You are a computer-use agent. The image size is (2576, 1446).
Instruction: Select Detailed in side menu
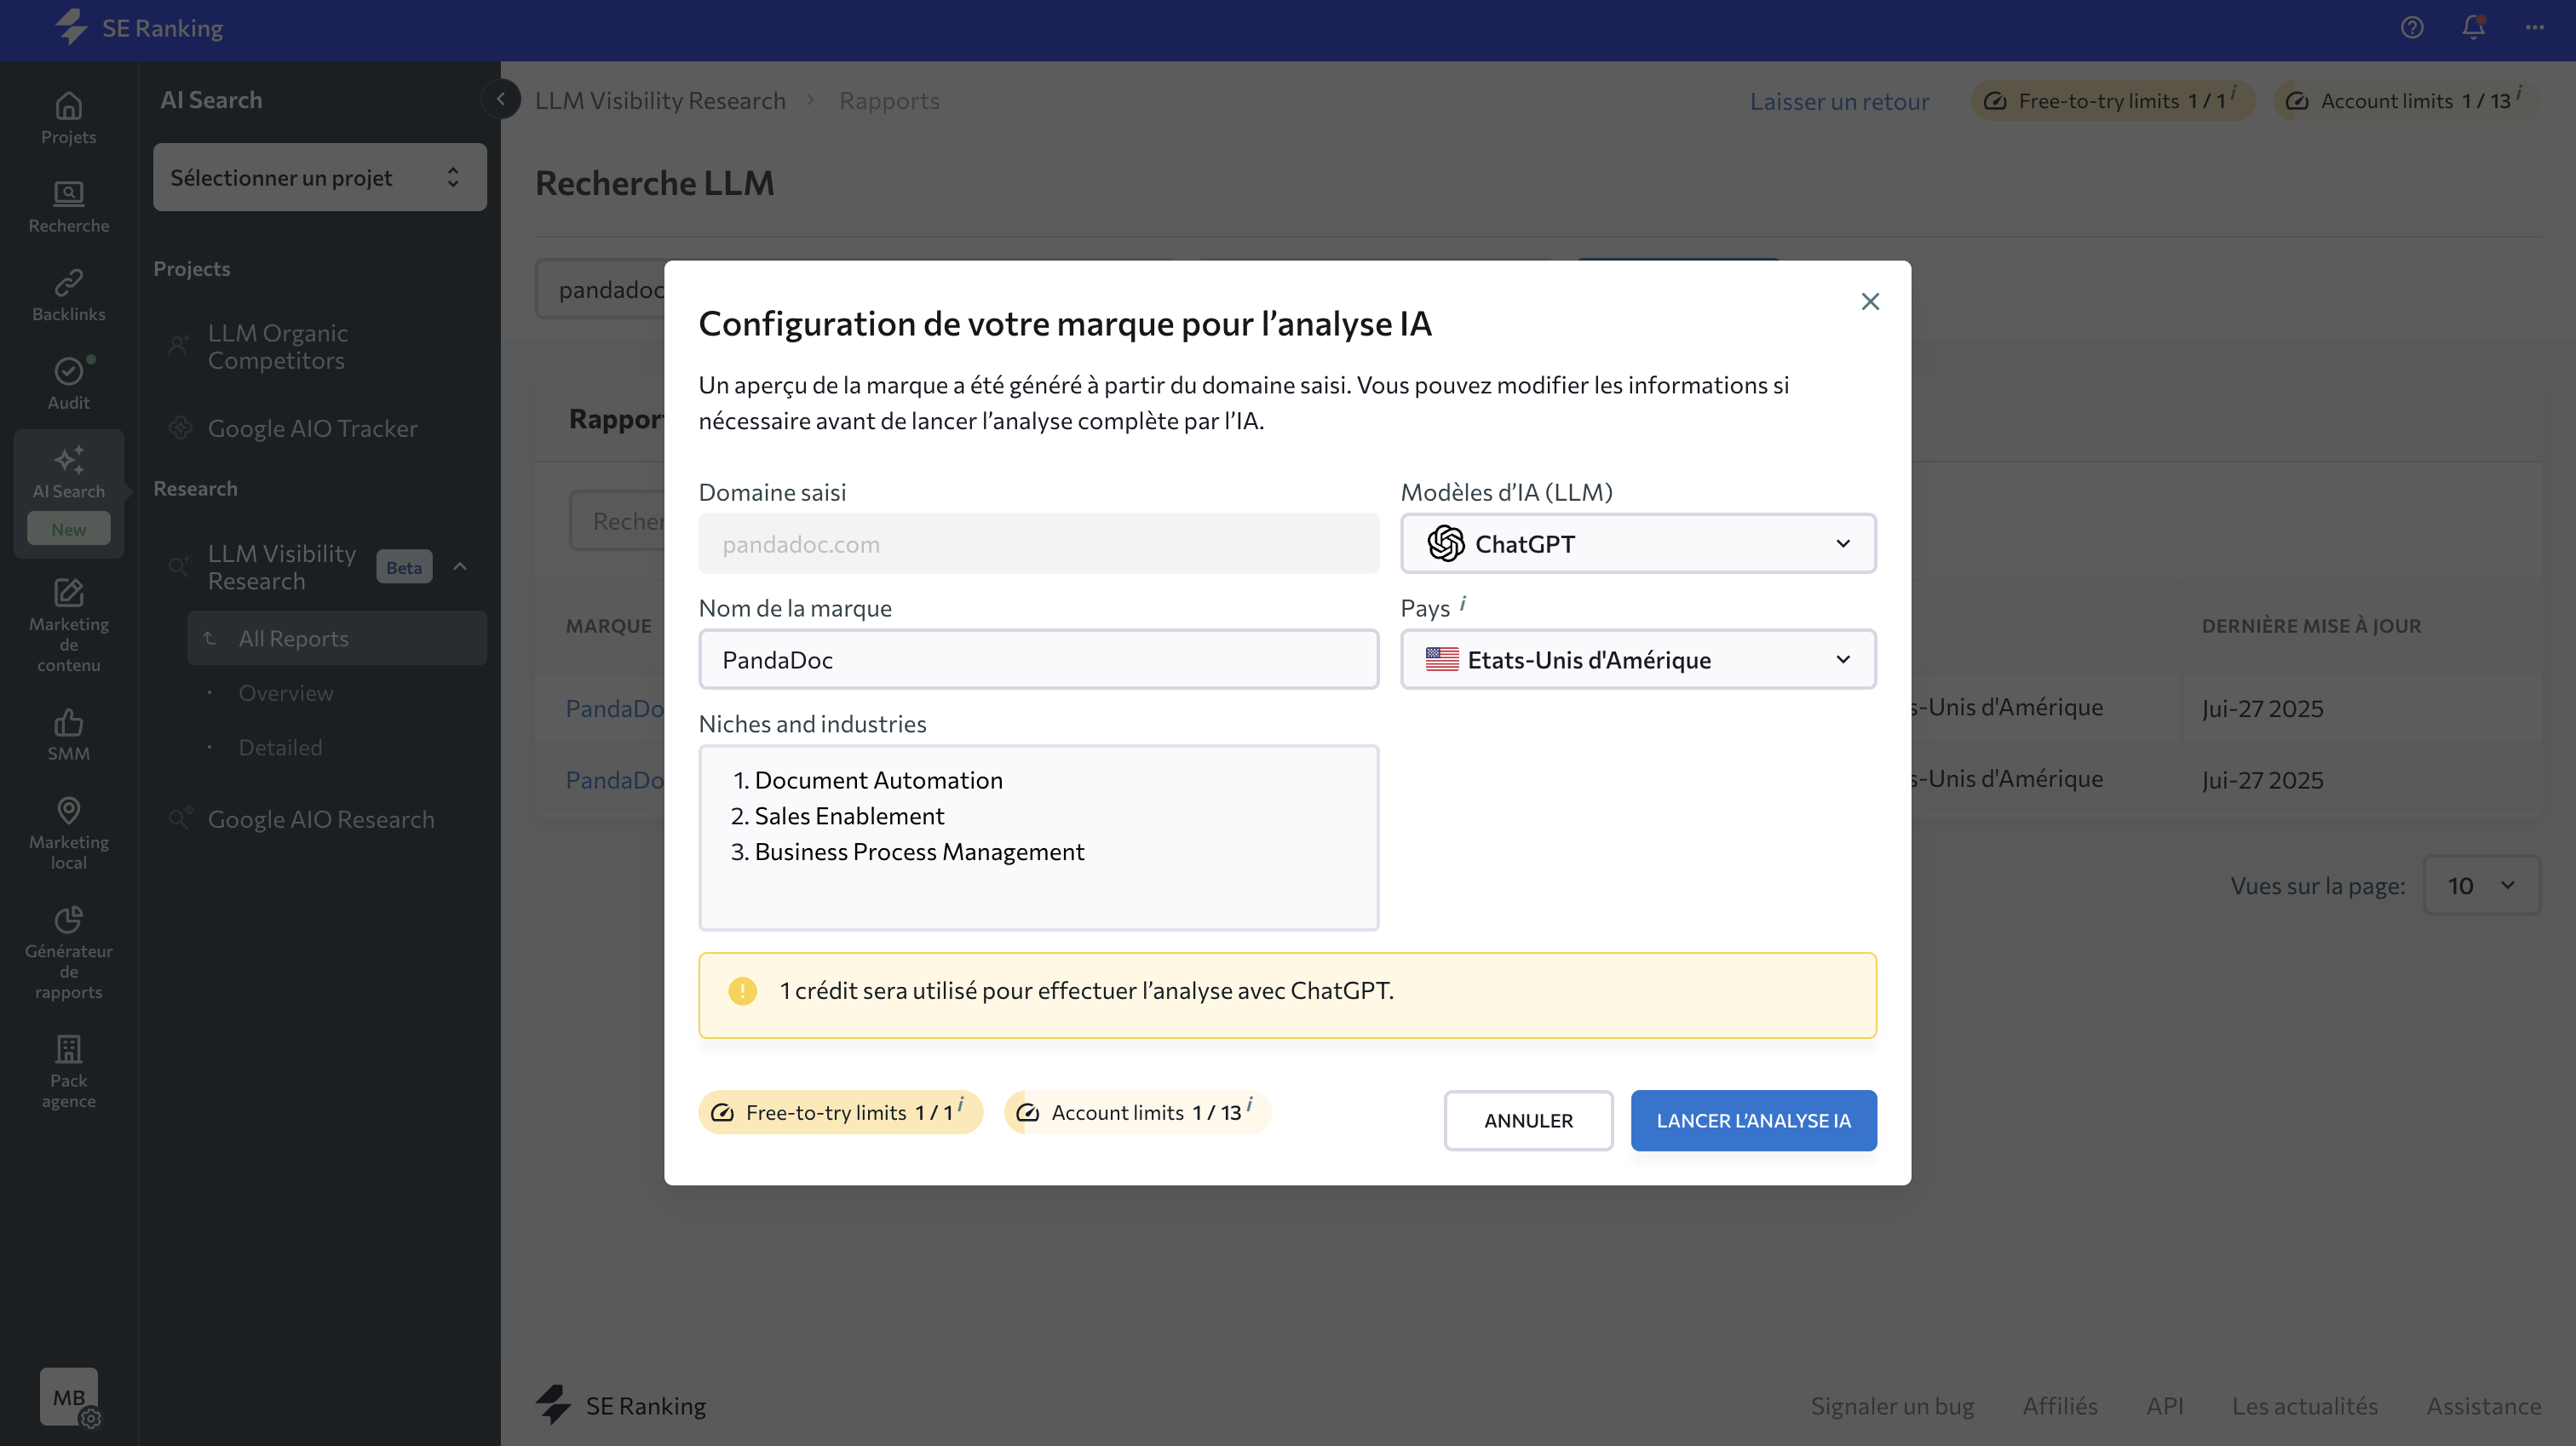tap(280, 747)
